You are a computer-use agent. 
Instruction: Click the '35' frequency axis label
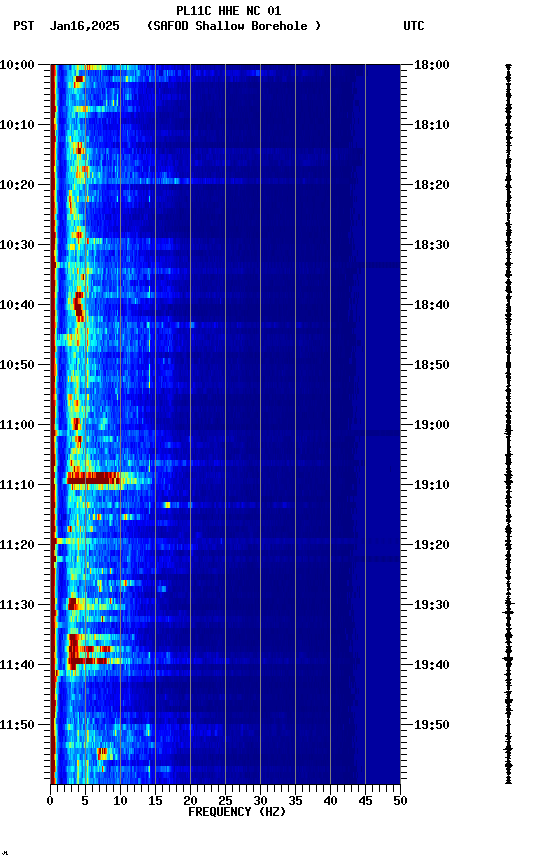(x=295, y=801)
